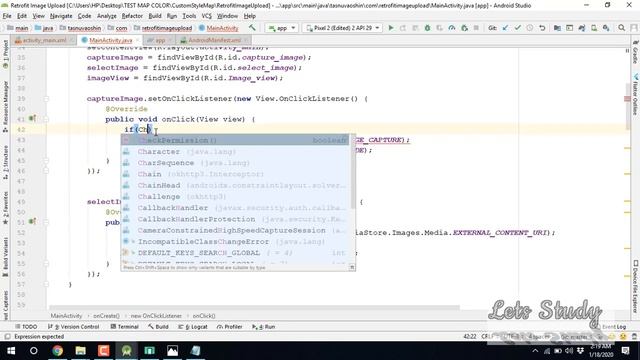
Task: Open Device File Explorer side tab
Action: [x=636, y=286]
